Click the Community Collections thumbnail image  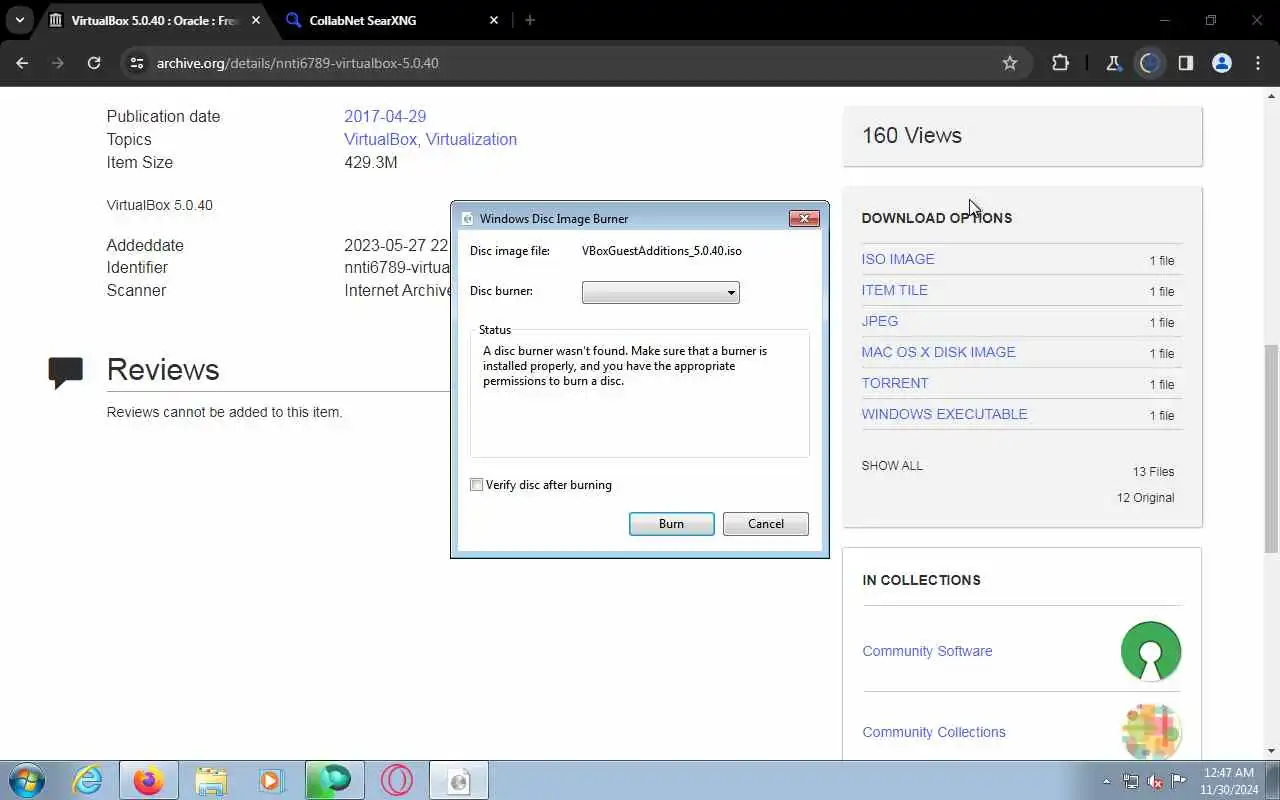point(1151,732)
